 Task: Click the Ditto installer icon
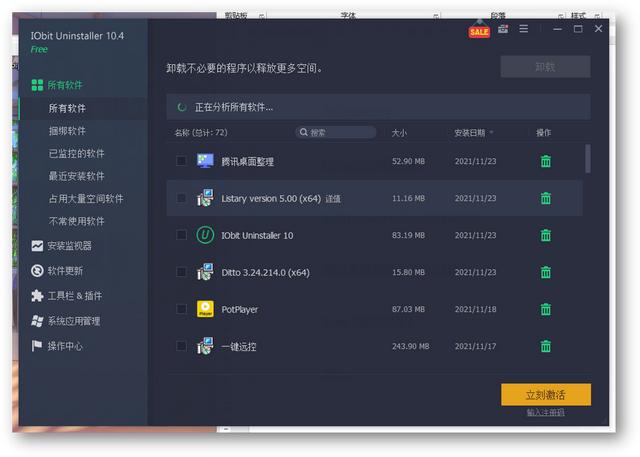click(205, 272)
